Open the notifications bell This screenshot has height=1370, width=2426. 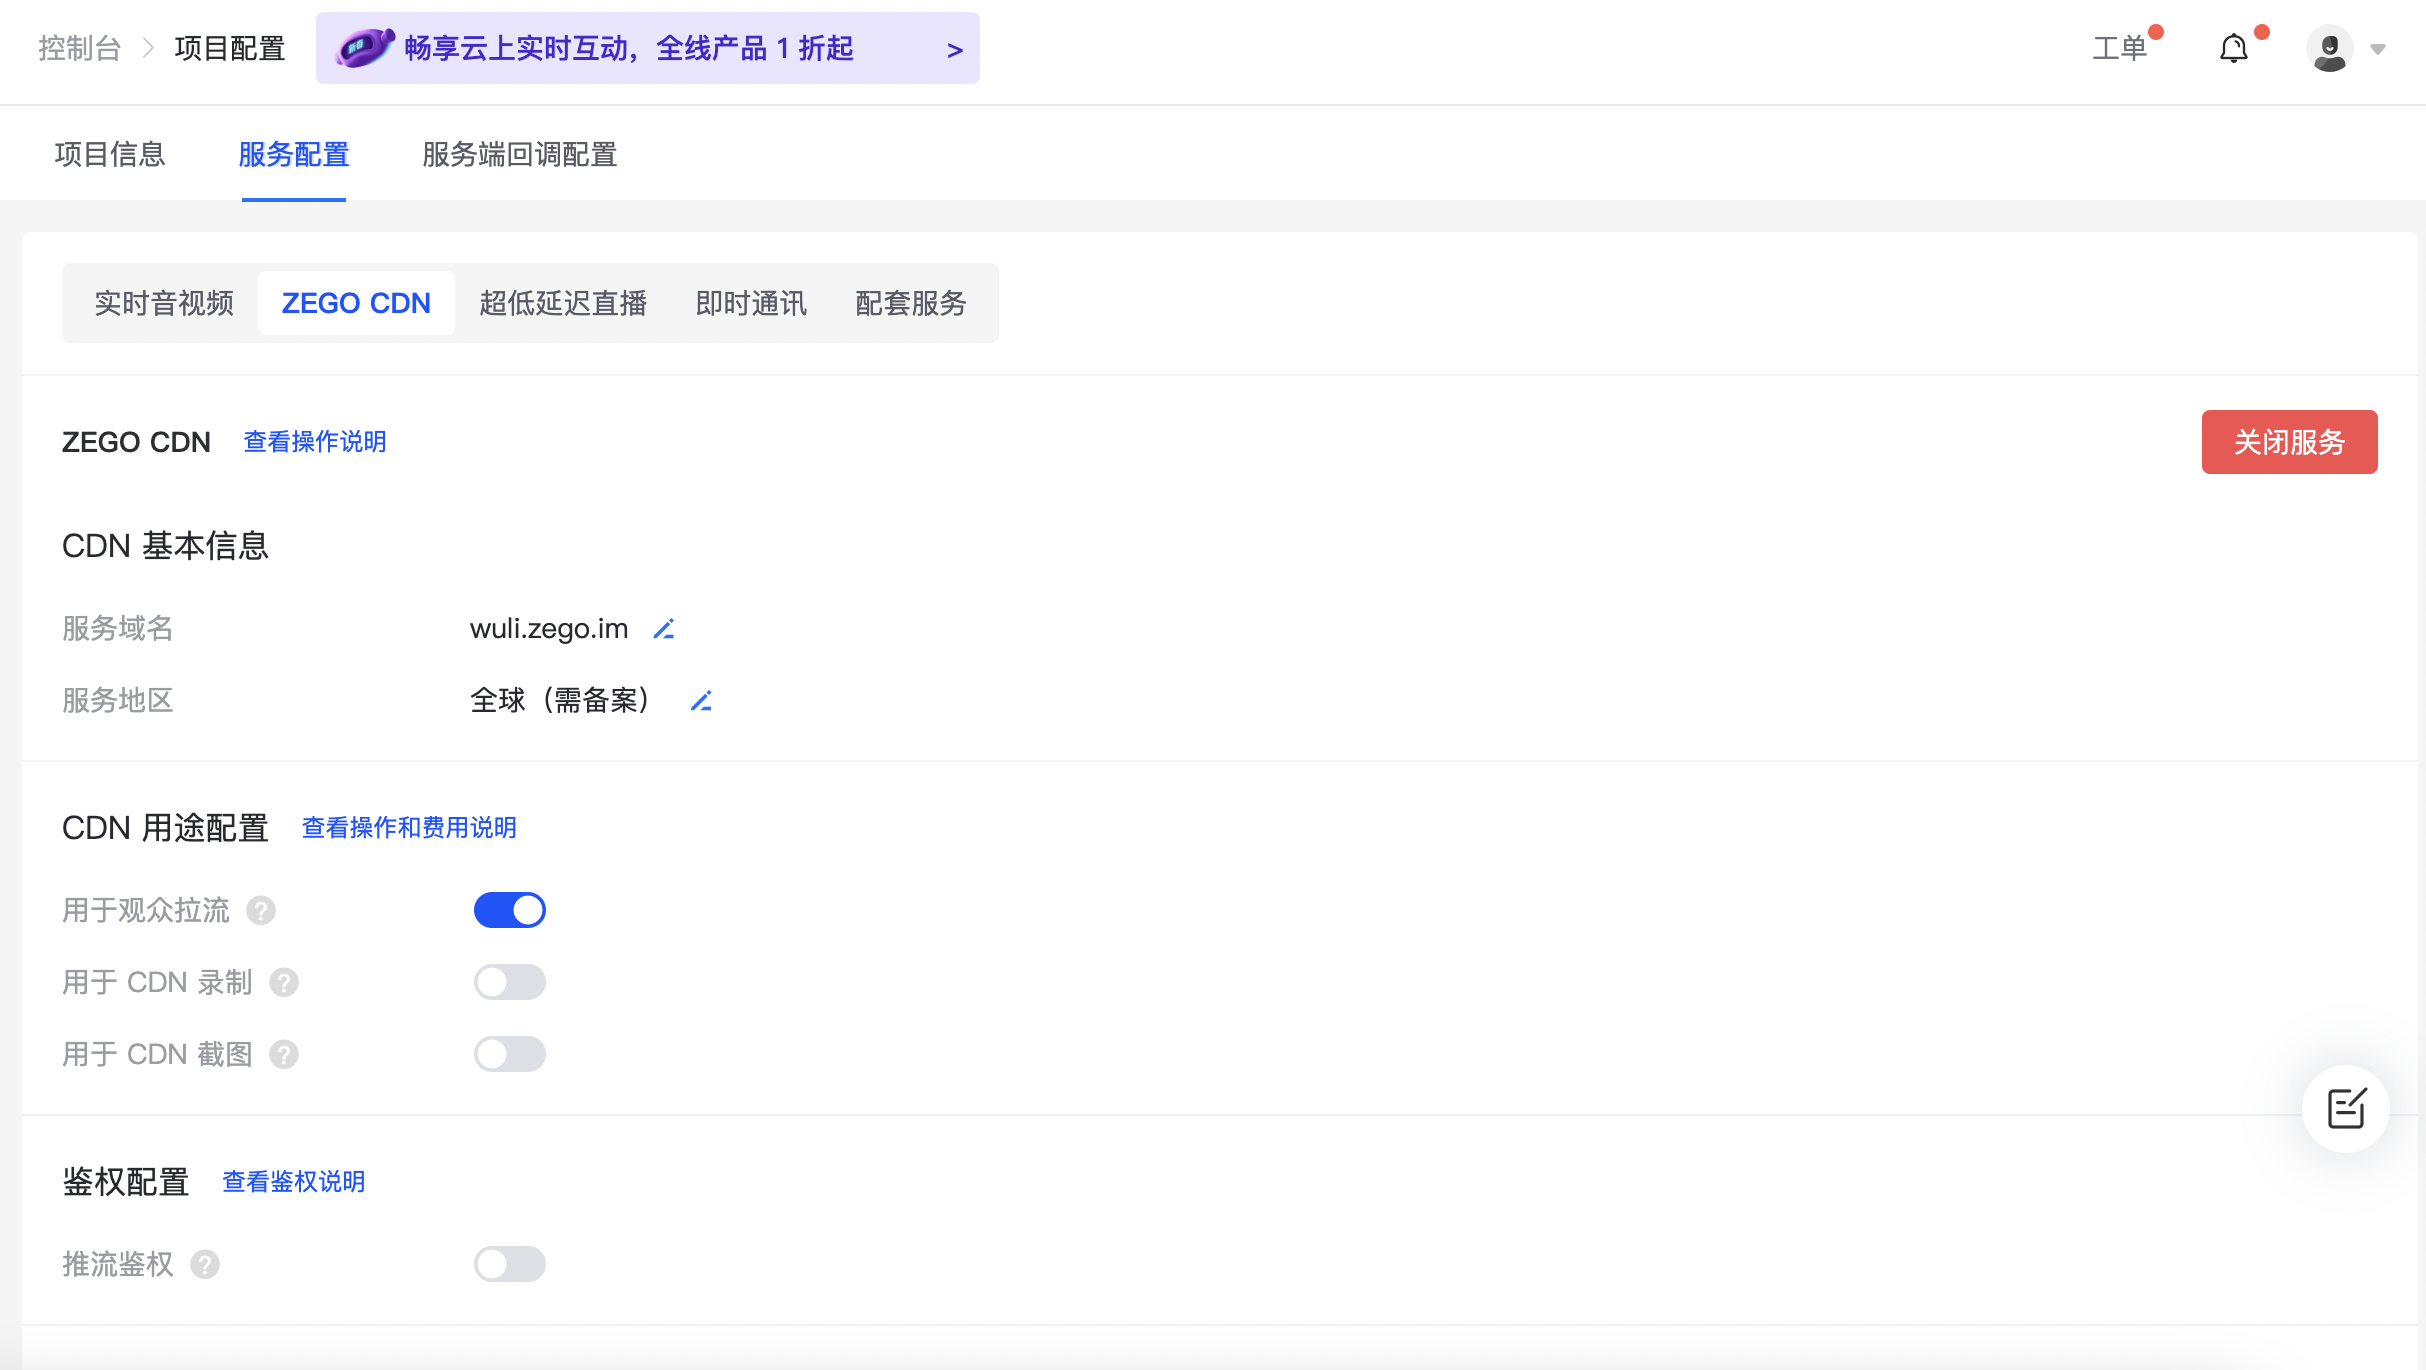(2233, 48)
